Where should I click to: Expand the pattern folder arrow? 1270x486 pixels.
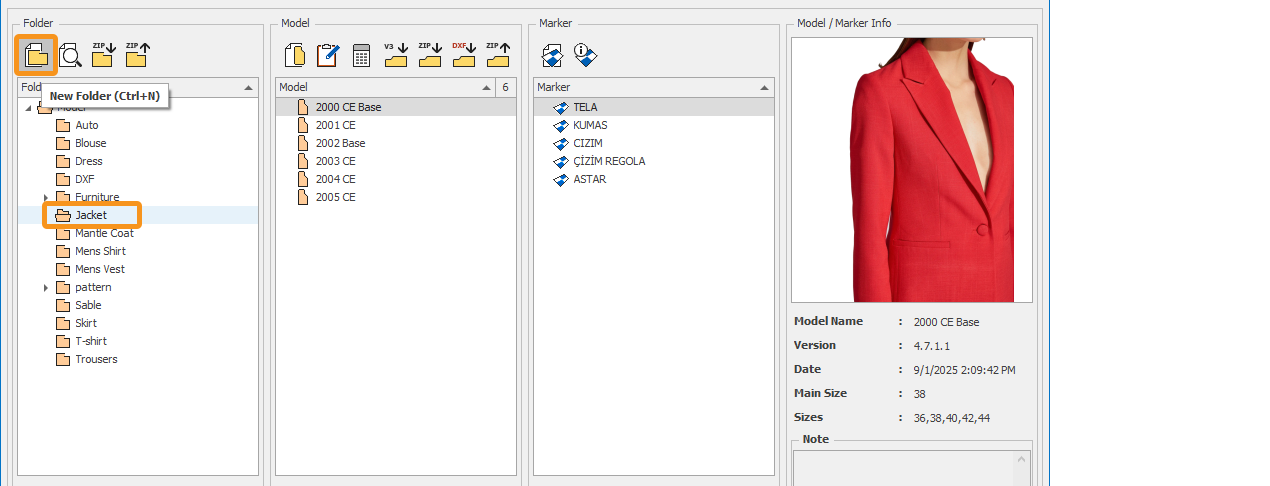tap(46, 287)
